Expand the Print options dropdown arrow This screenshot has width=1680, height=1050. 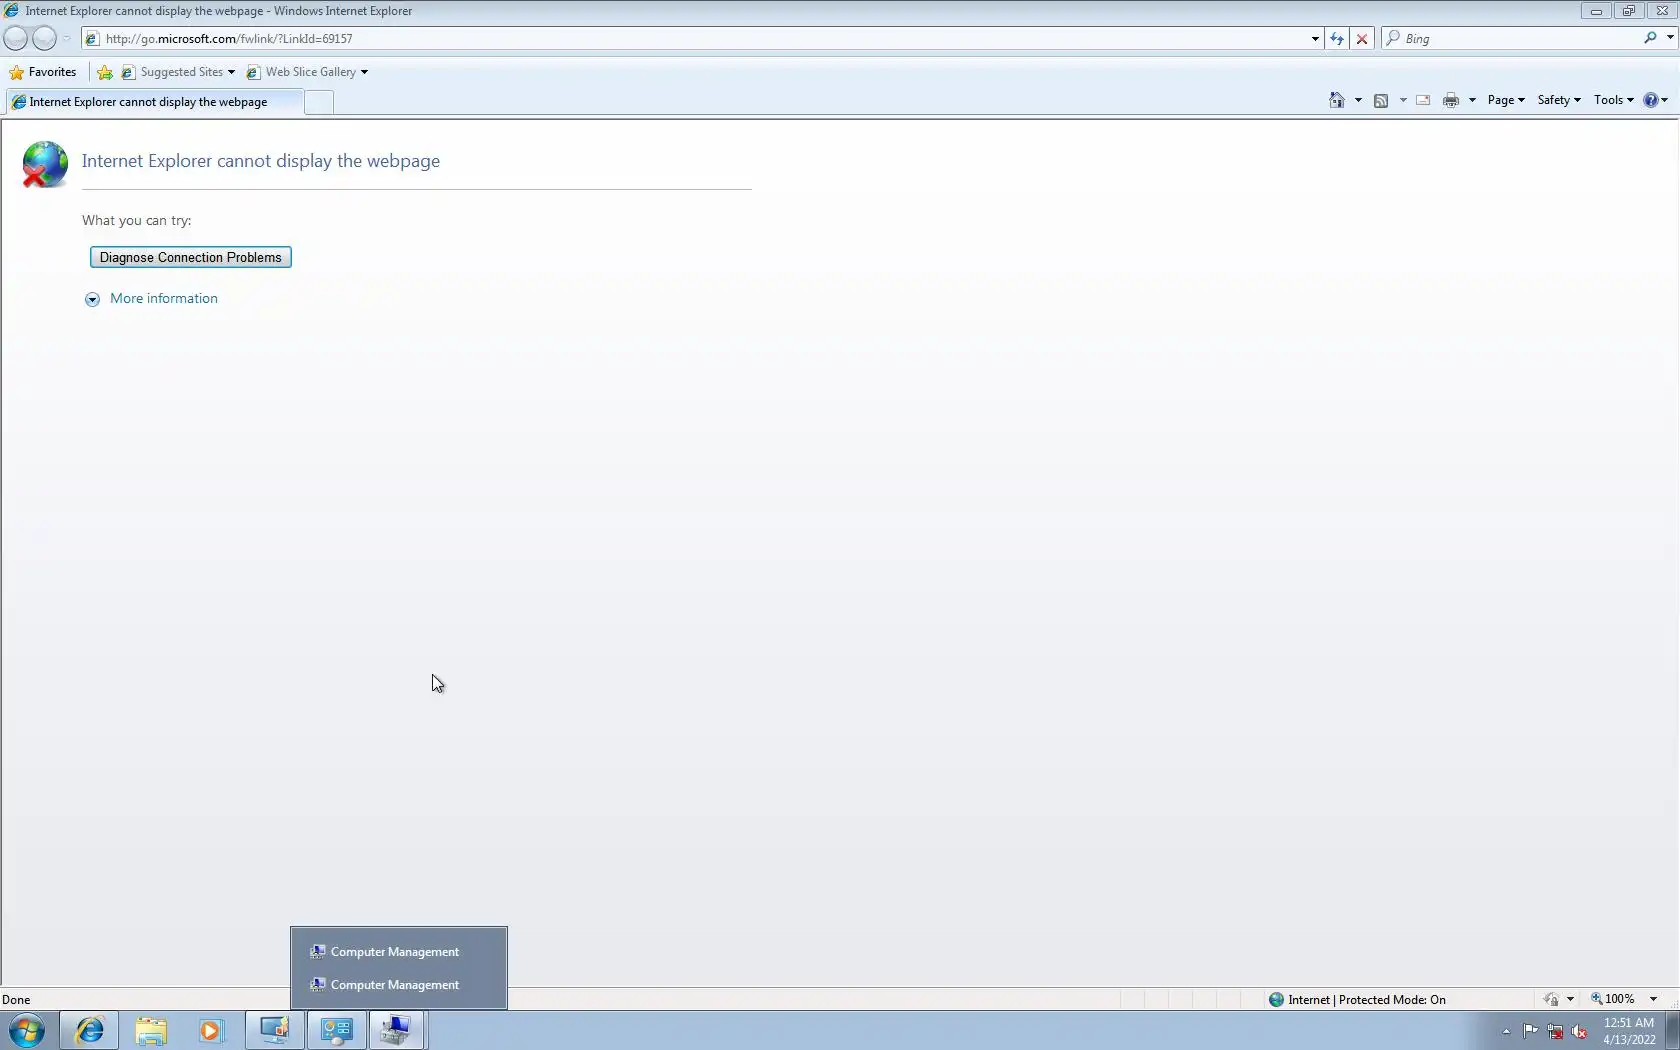pos(1472,100)
